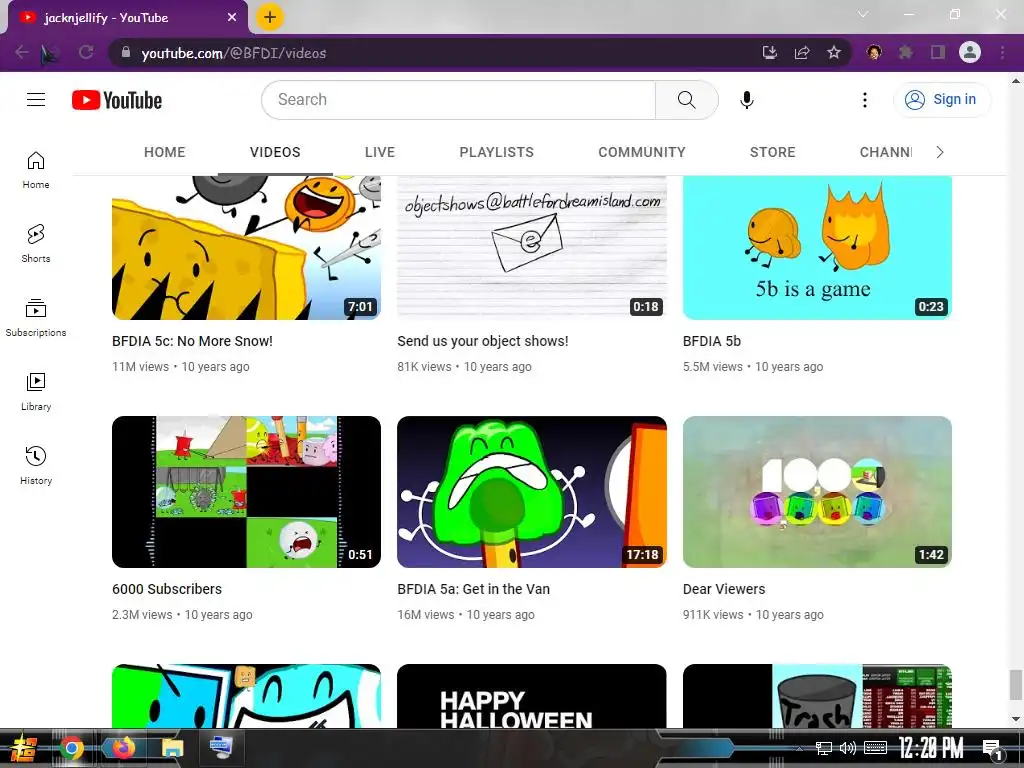Screen dimensions: 1024x768
Task: Open the tab search dropdown chevron
Action: 863,14
